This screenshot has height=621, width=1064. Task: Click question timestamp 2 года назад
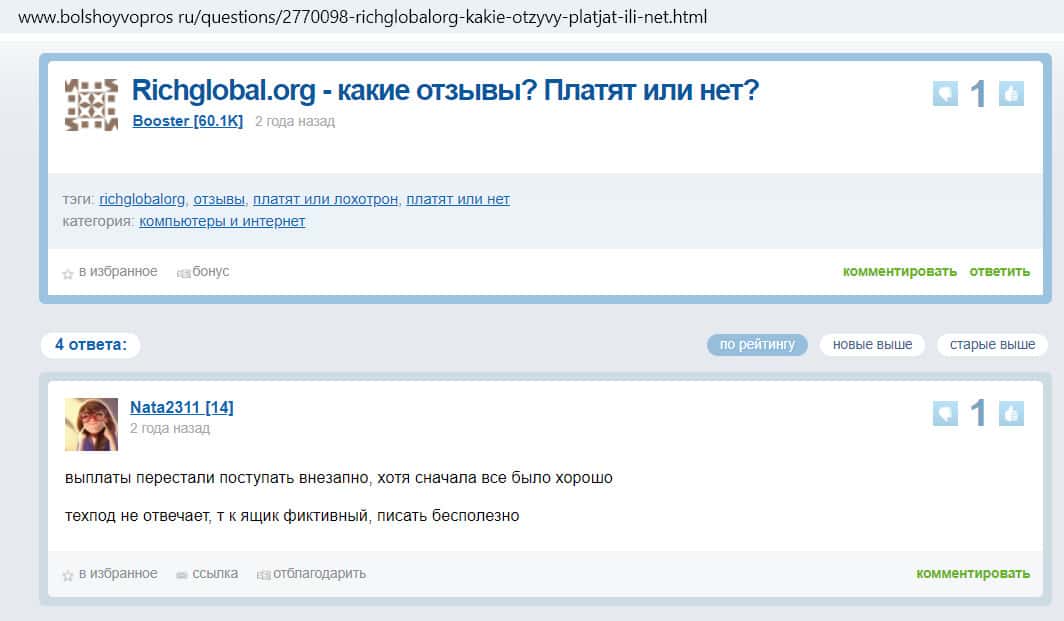295,121
